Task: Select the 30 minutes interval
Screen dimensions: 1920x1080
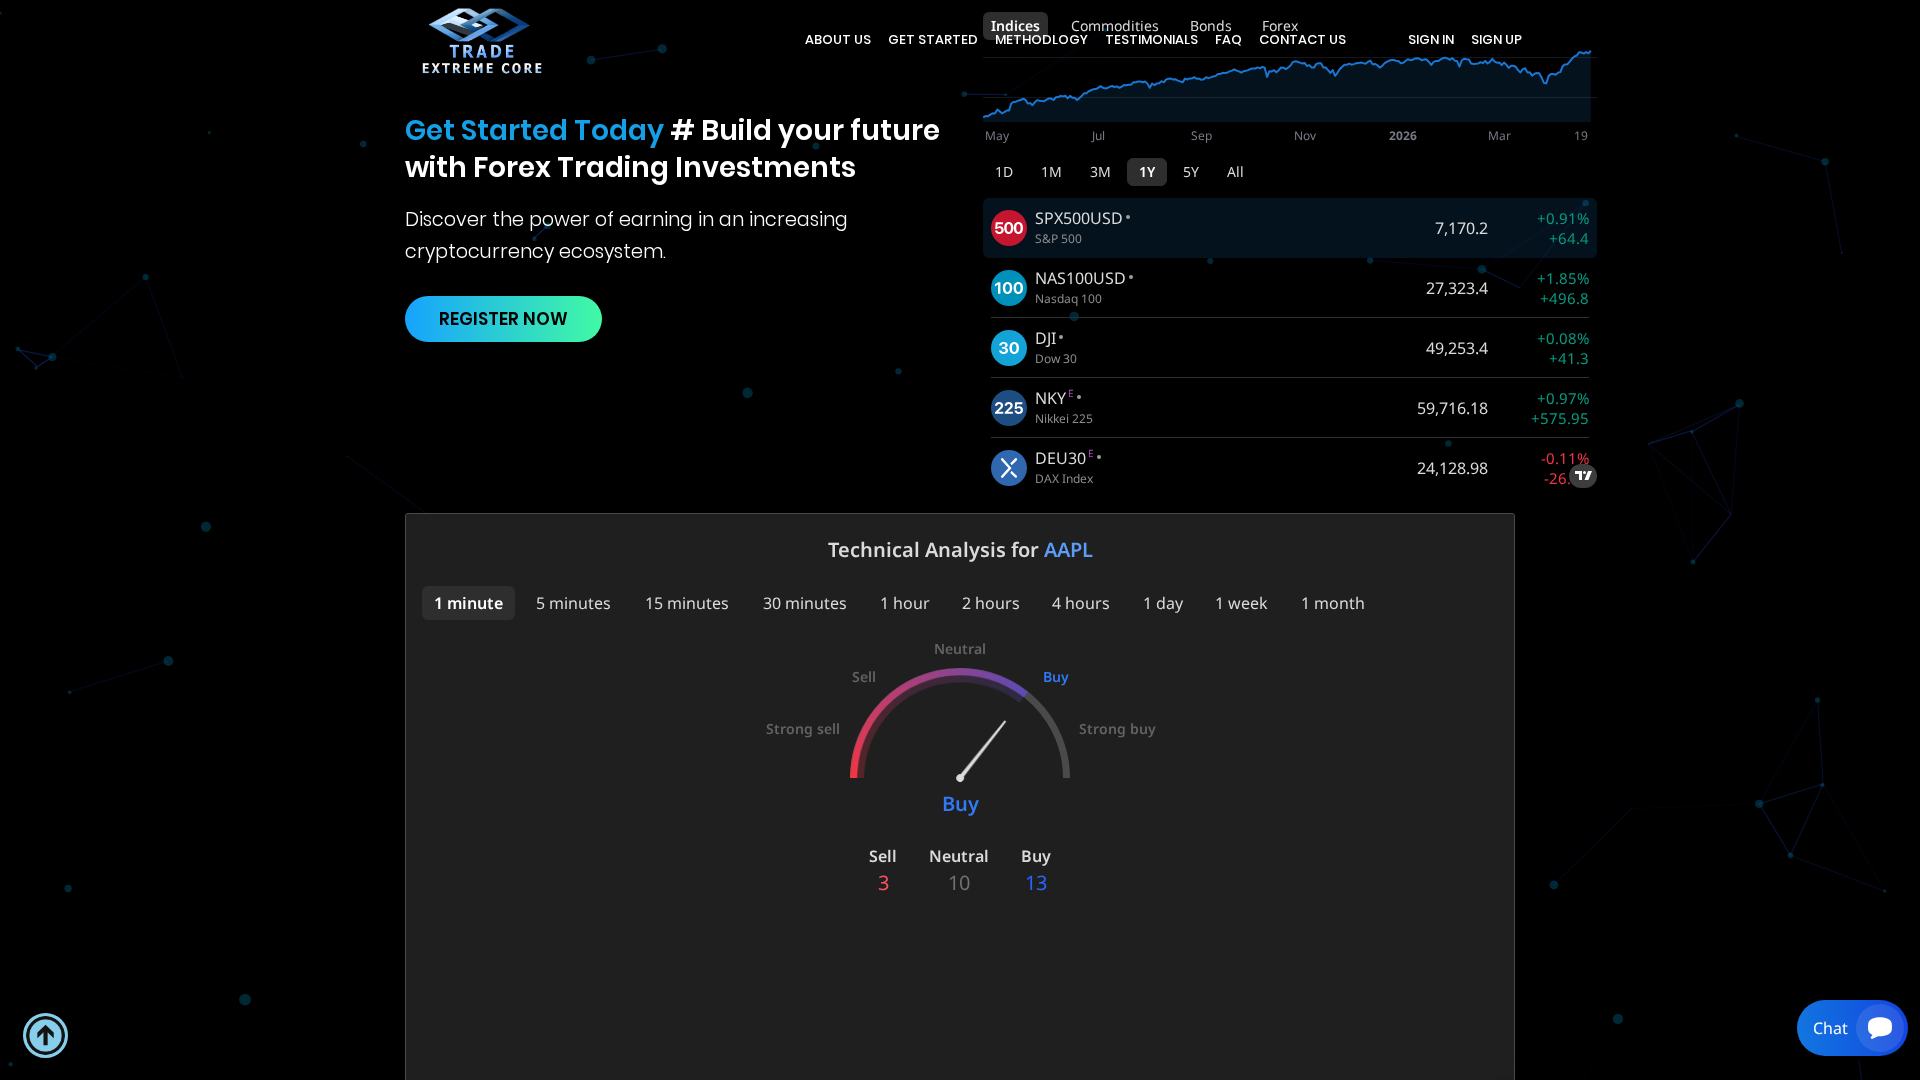Action: pyautogui.click(x=805, y=603)
